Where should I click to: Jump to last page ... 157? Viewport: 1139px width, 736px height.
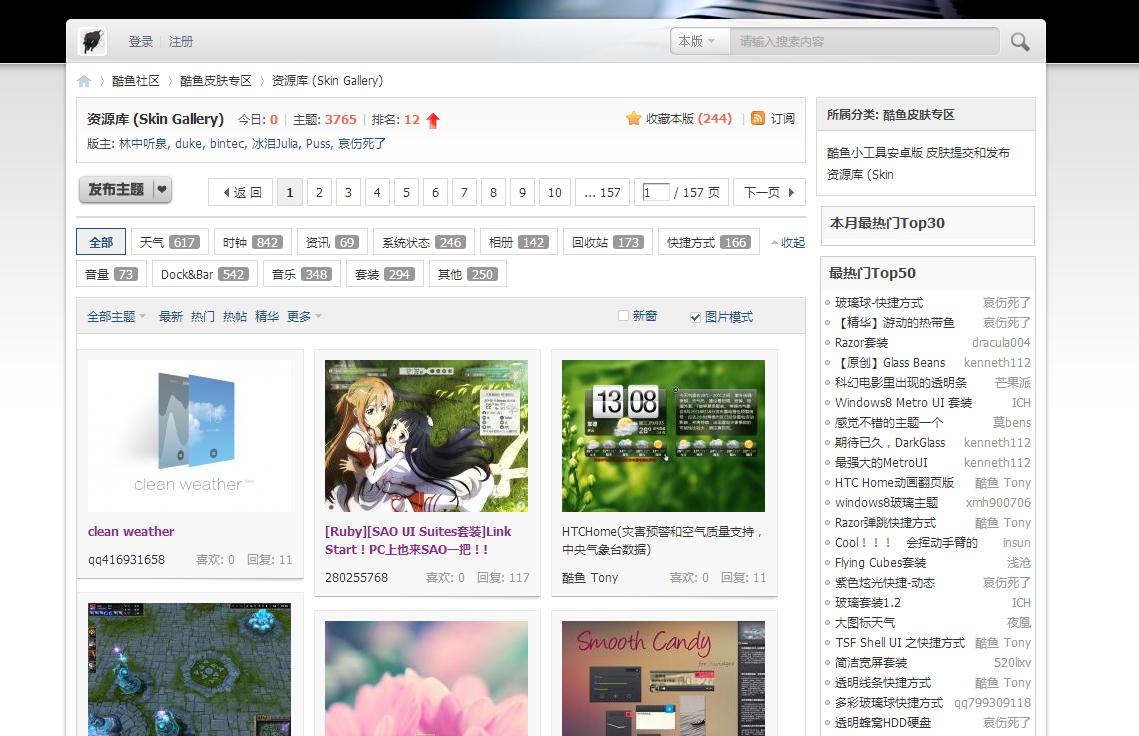[x=602, y=193]
